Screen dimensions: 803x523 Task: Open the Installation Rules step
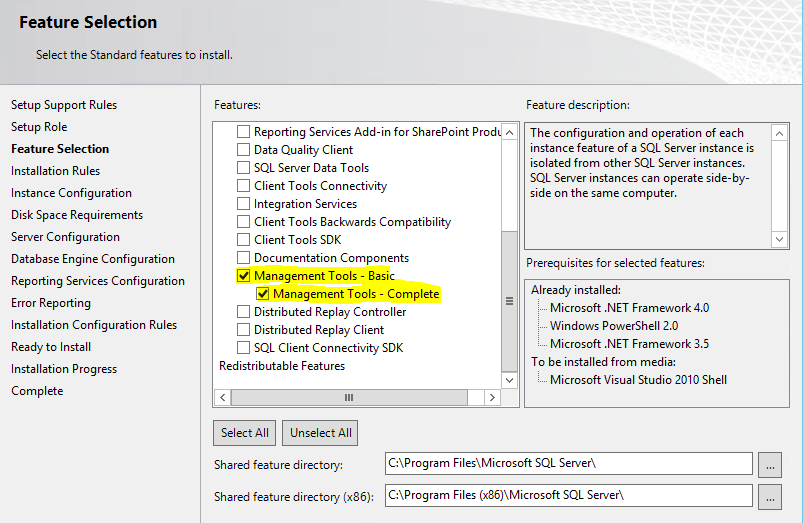(x=55, y=171)
